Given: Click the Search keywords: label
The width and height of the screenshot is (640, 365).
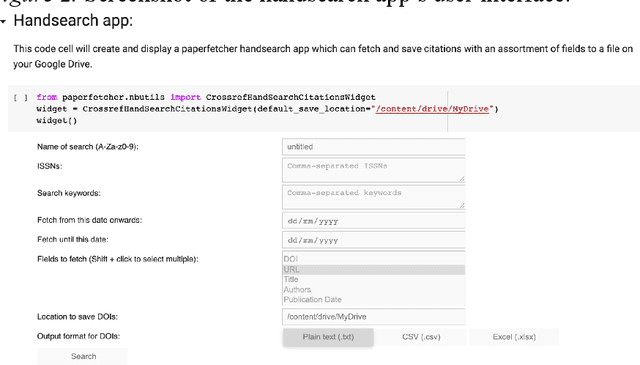Looking at the screenshot, I should 69,193.
